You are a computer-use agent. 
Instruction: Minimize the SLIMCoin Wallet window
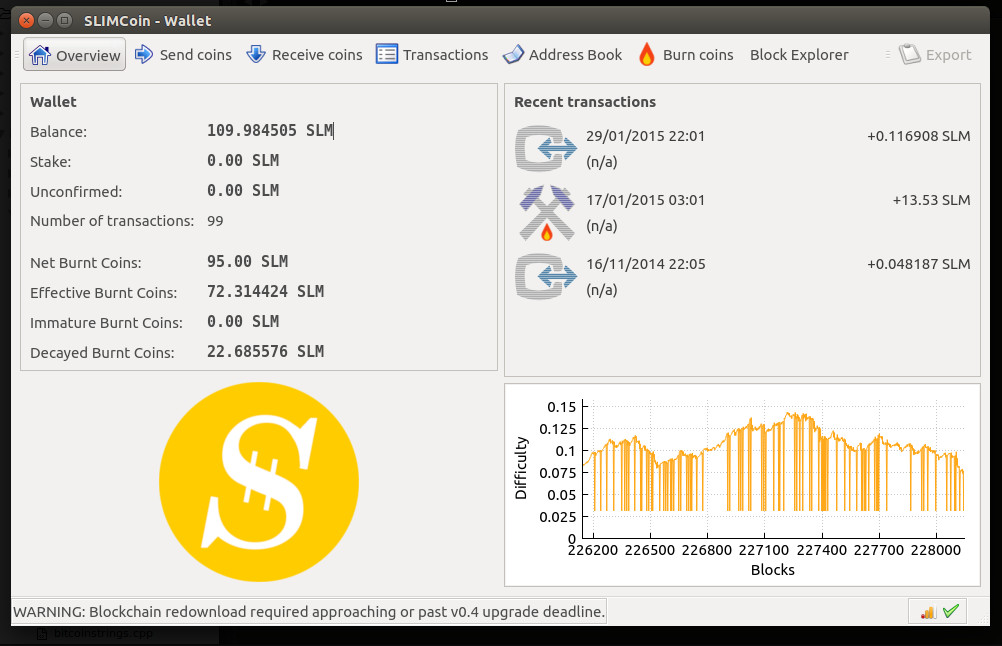[x=45, y=20]
